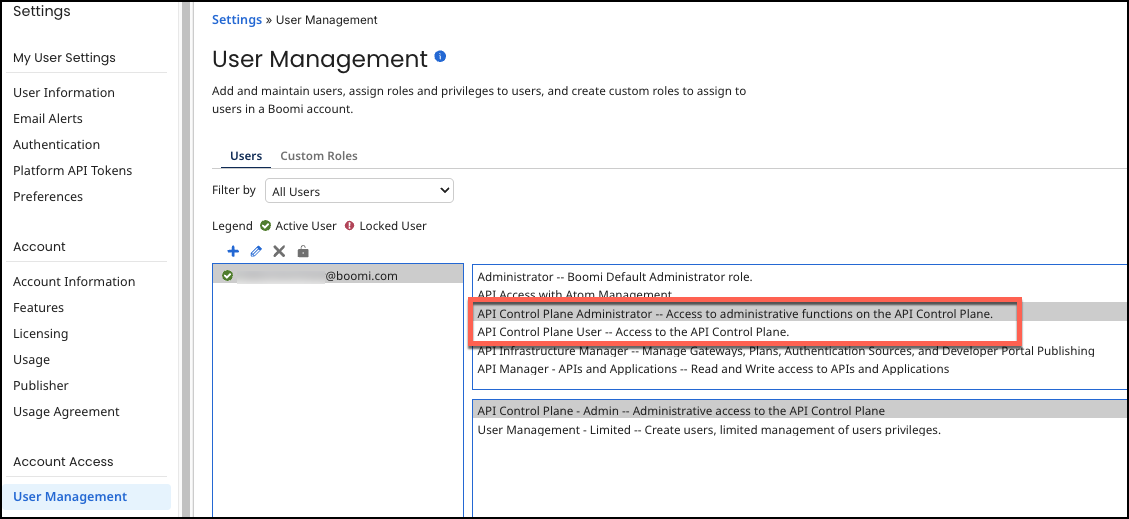Select the API Control Plane Administrator role

[x=734, y=314]
